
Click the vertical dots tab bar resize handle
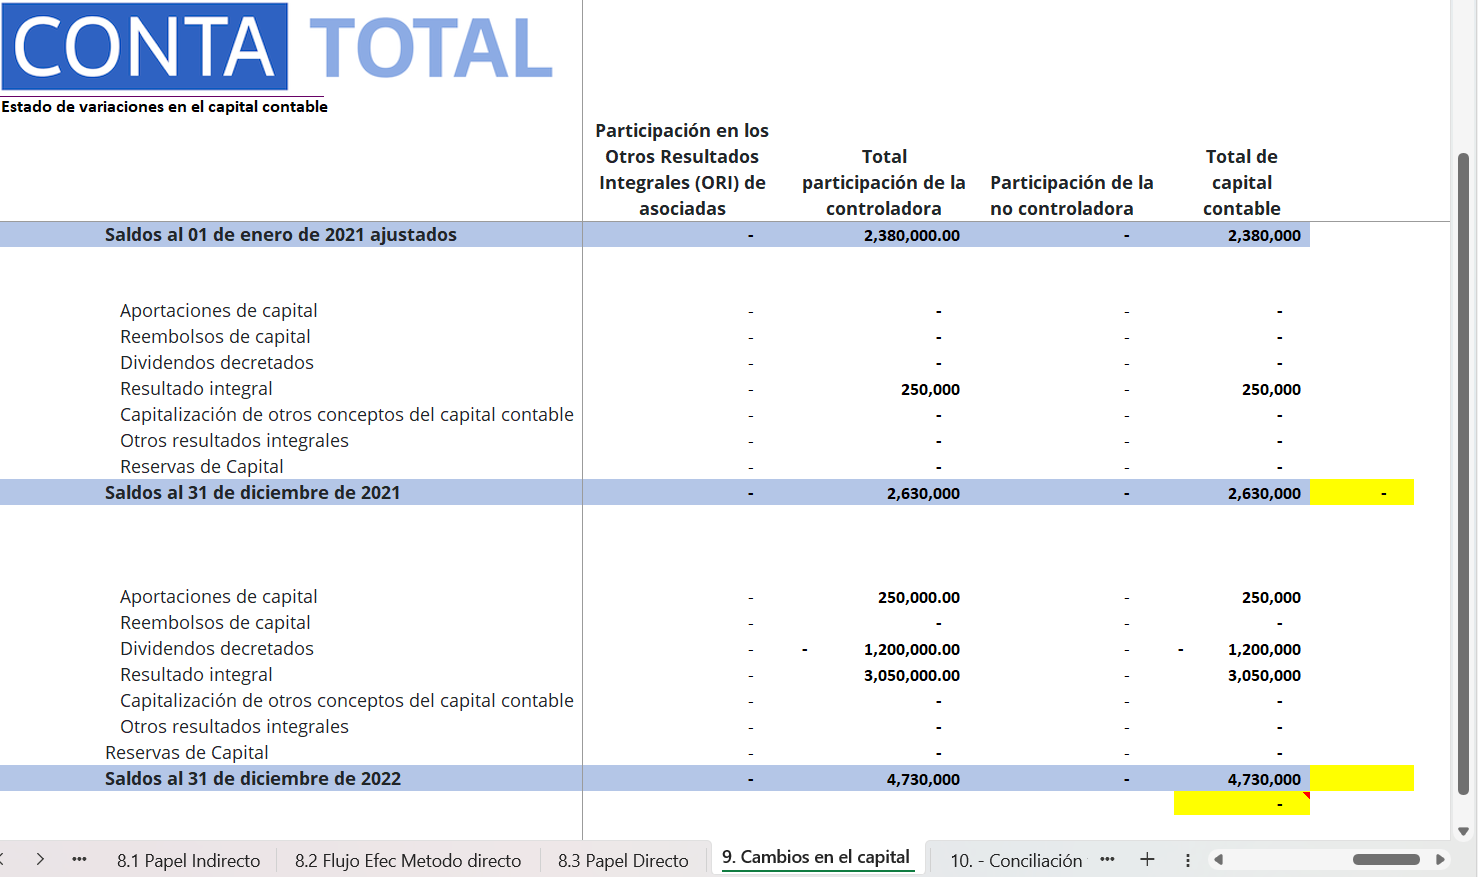tap(1187, 860)
